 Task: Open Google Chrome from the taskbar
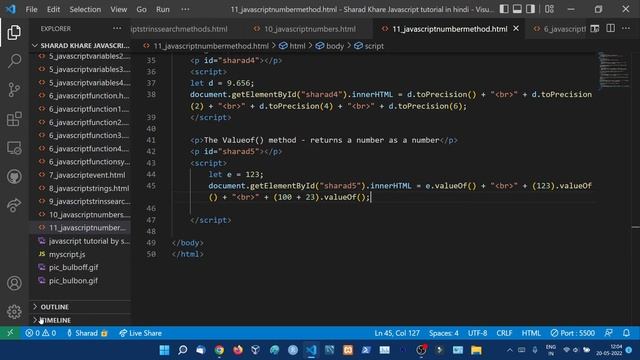[219, 350]
